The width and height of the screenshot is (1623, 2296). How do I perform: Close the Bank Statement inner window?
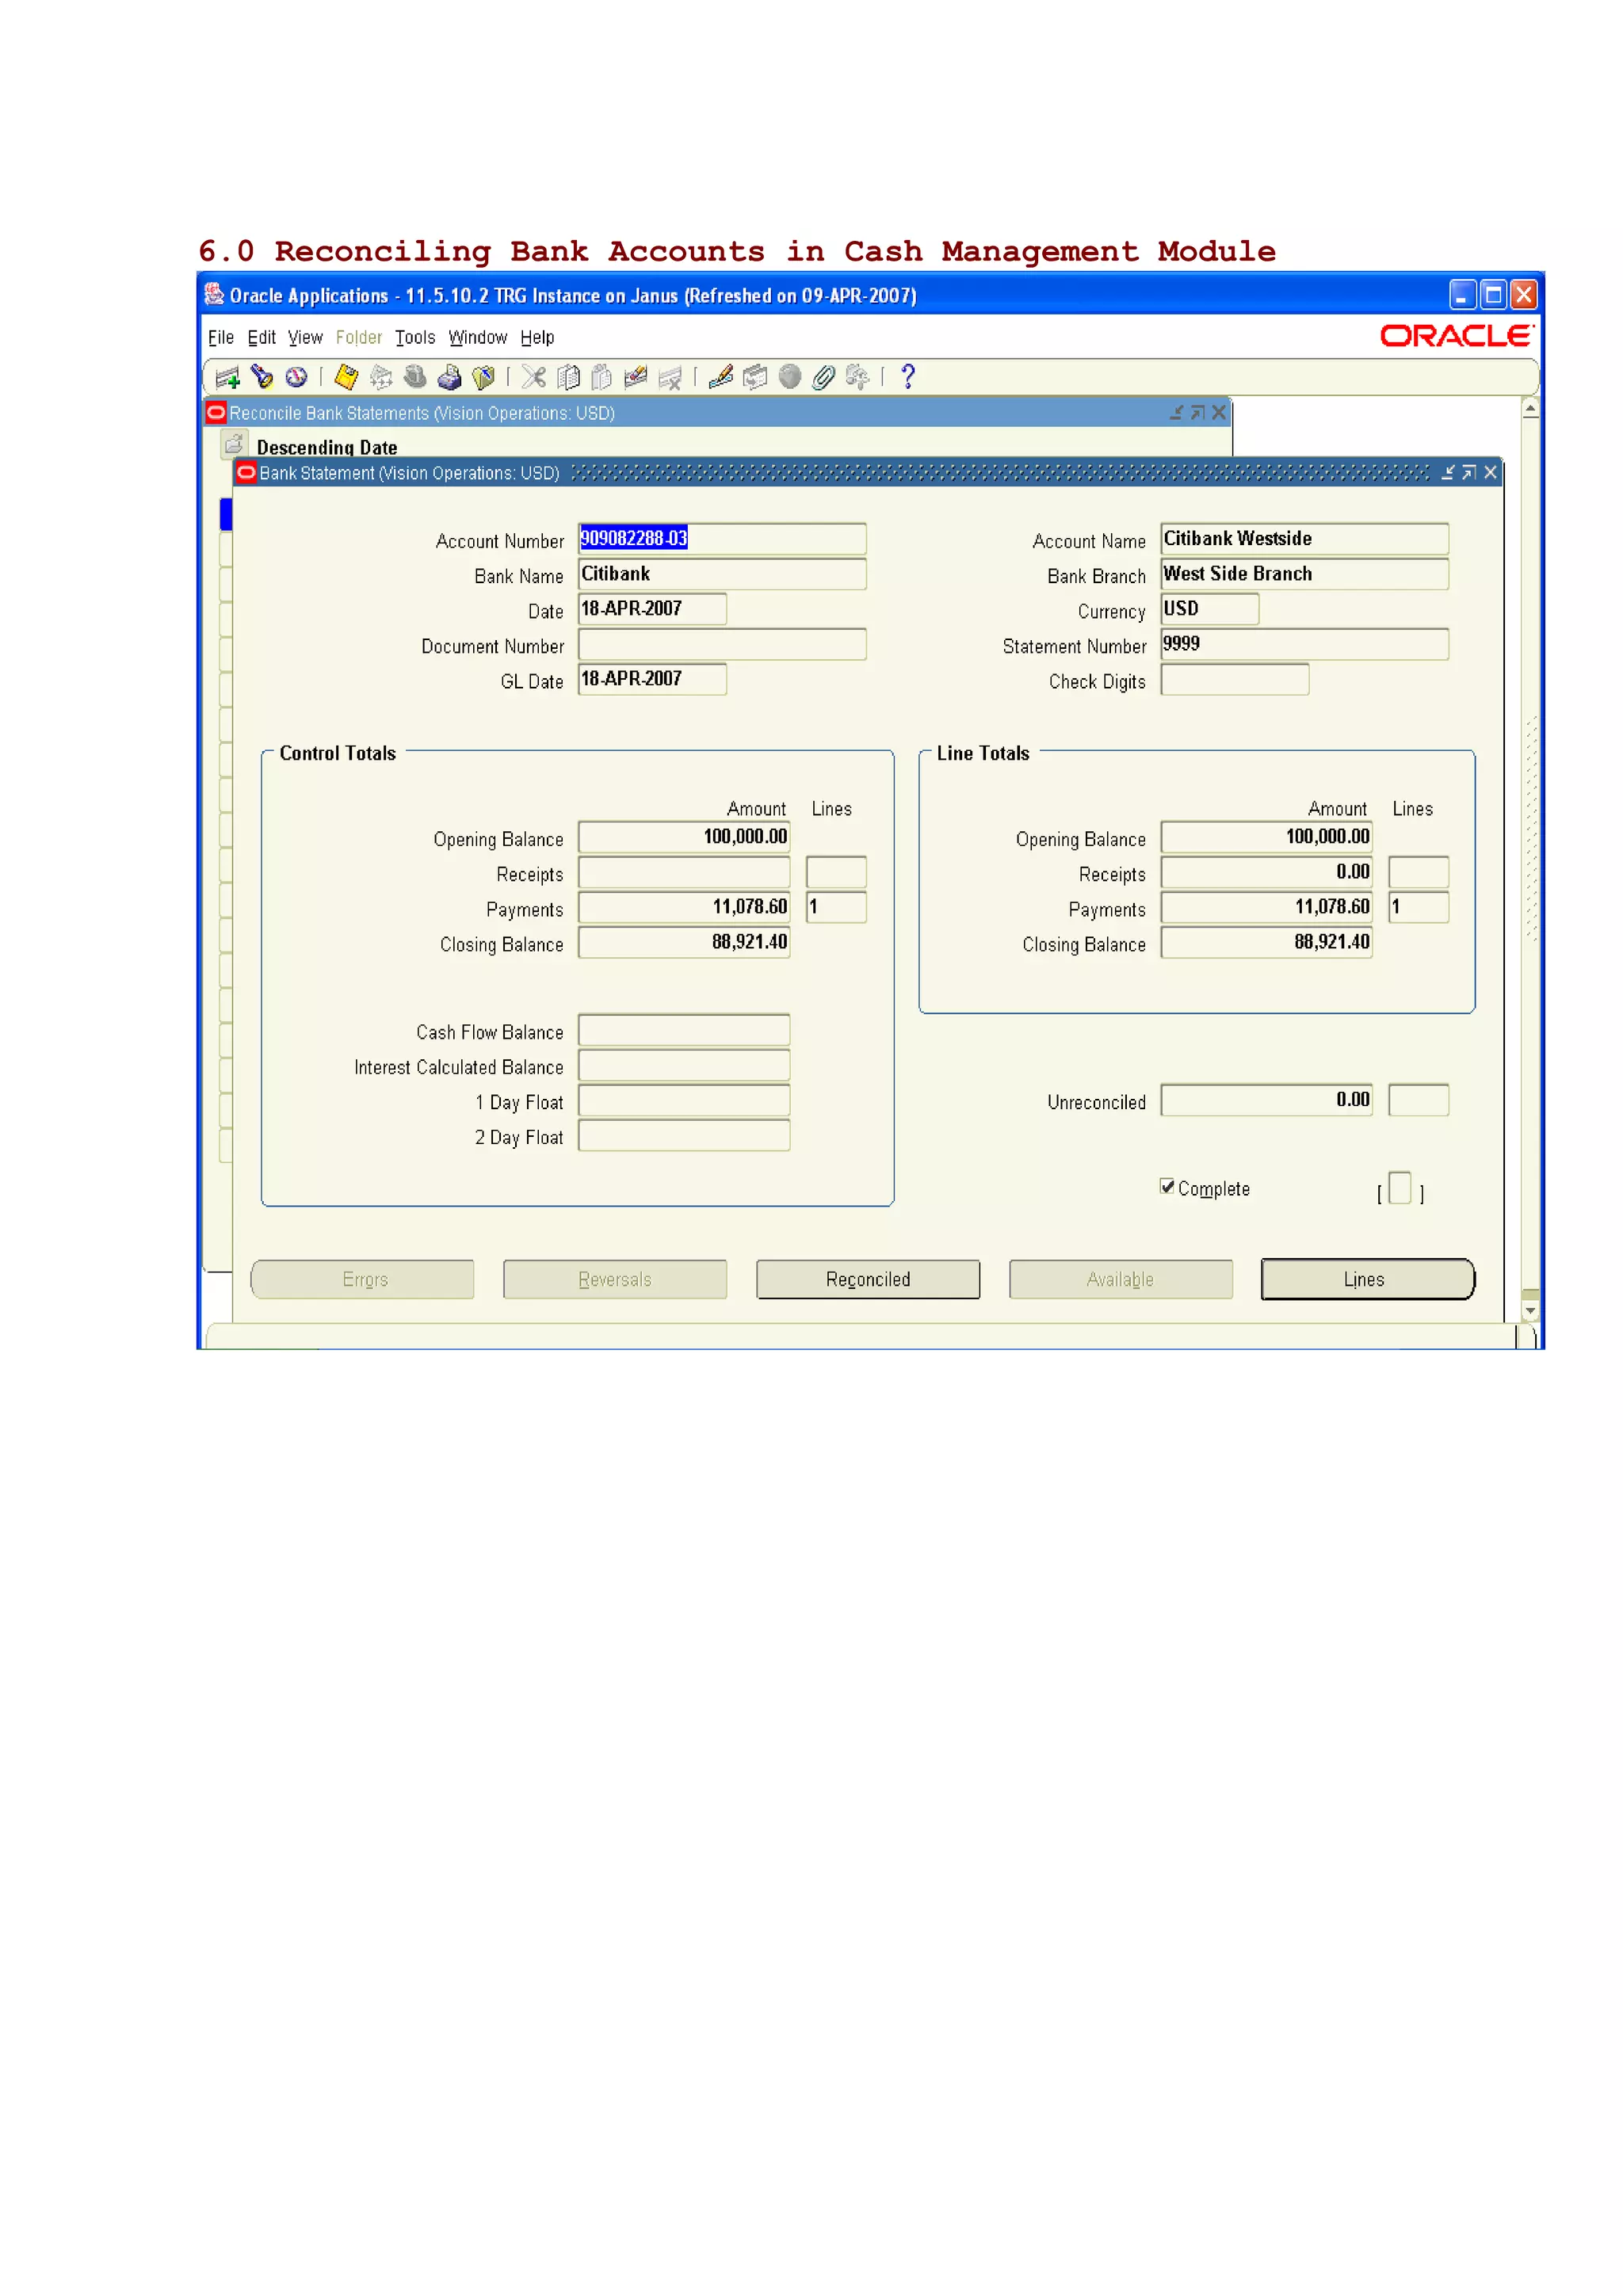tap(1490, 473)
